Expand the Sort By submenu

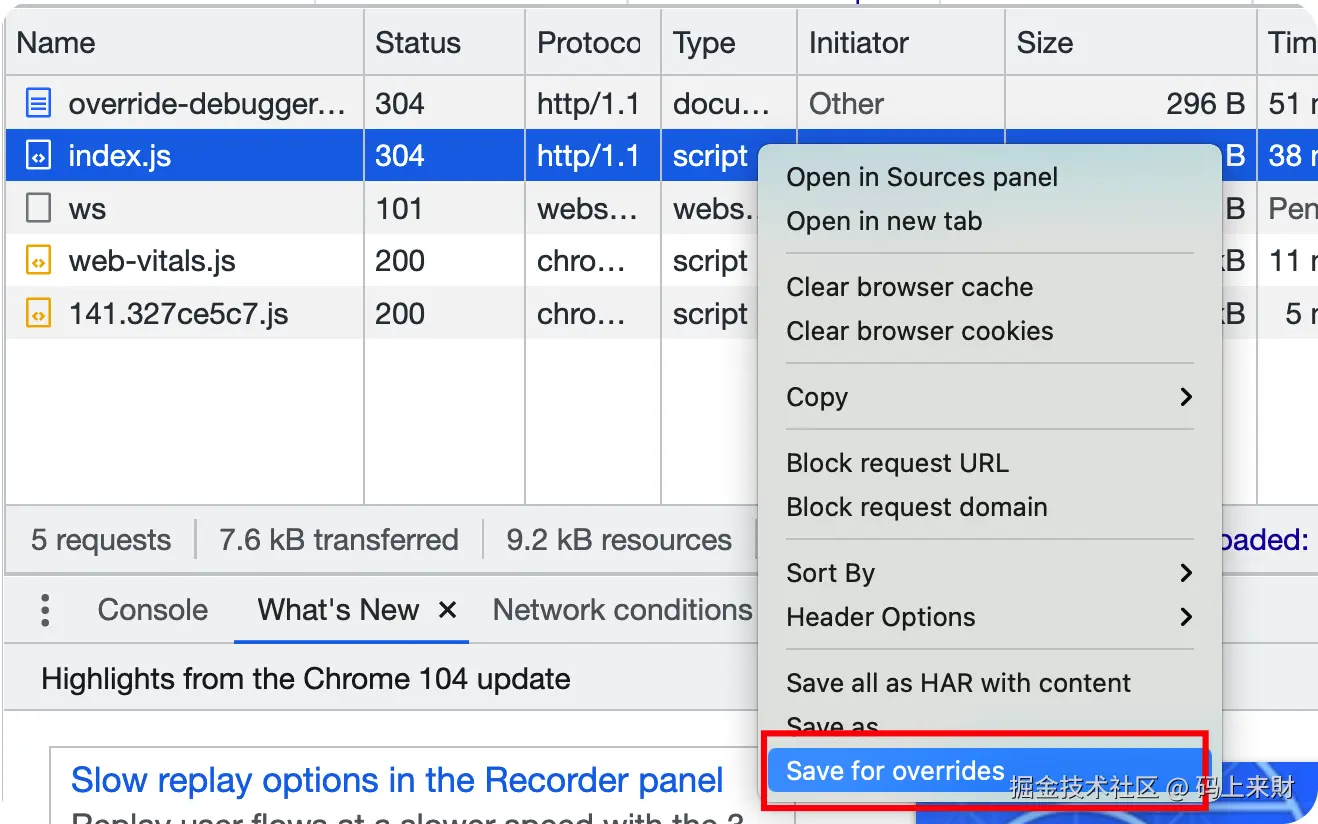(x=1186, y=573)
